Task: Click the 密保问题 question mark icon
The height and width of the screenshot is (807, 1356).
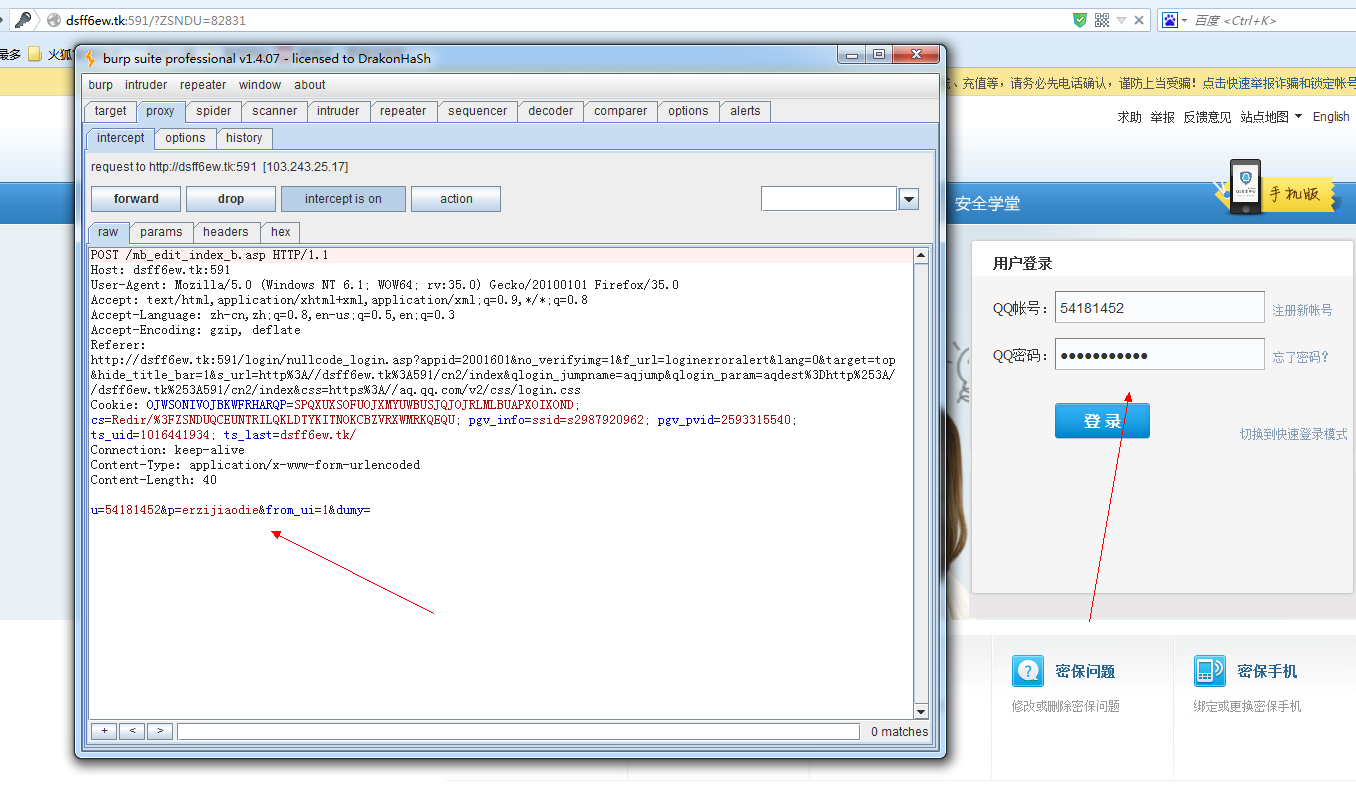Action: coord(1027,671)
